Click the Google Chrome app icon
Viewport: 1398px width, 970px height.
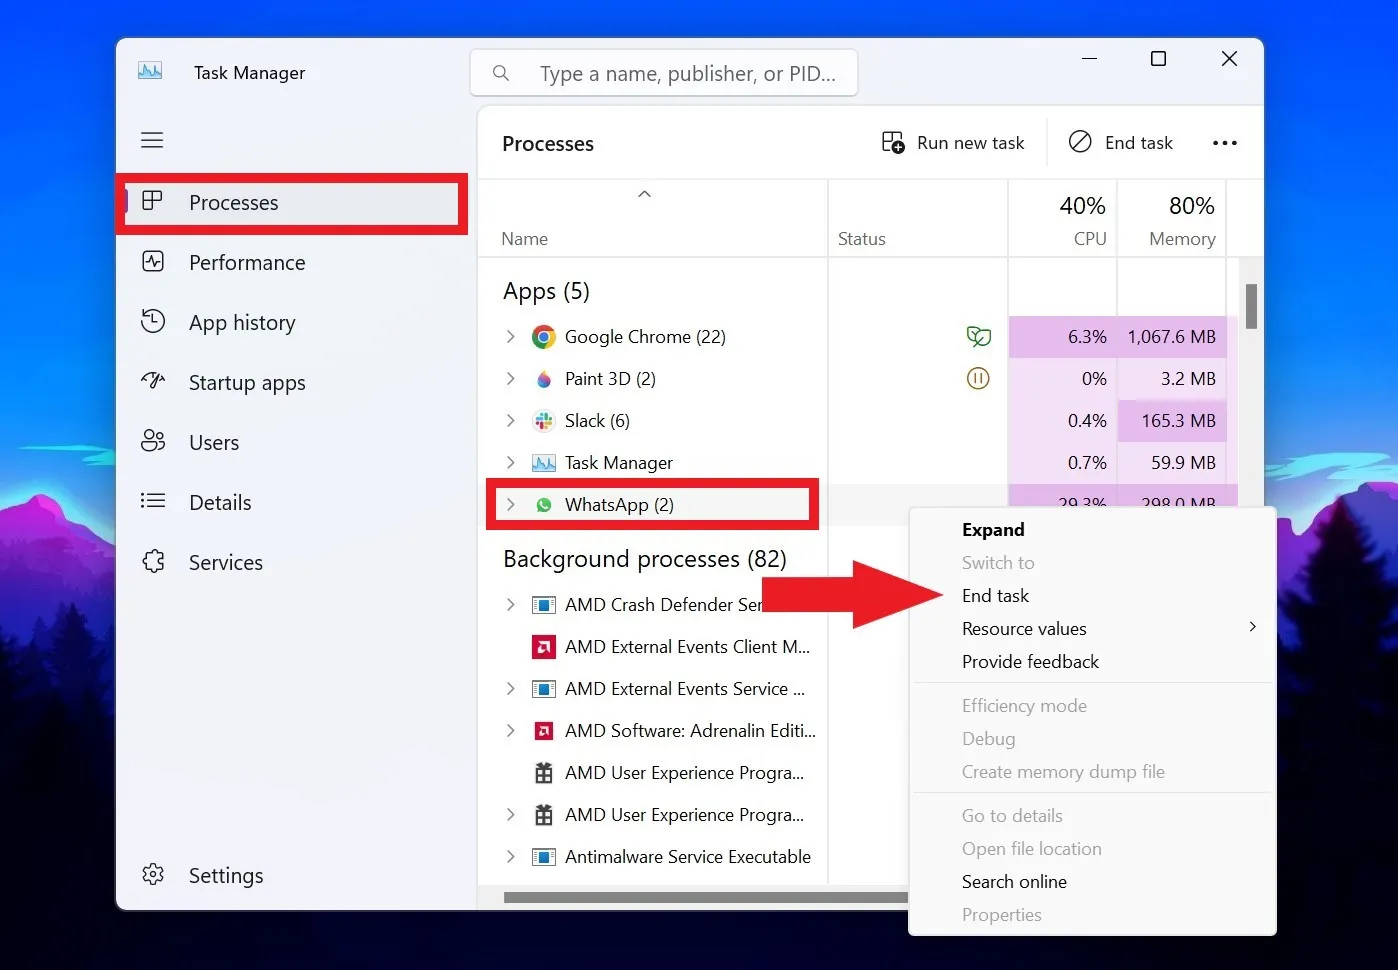tap(543, 337)
